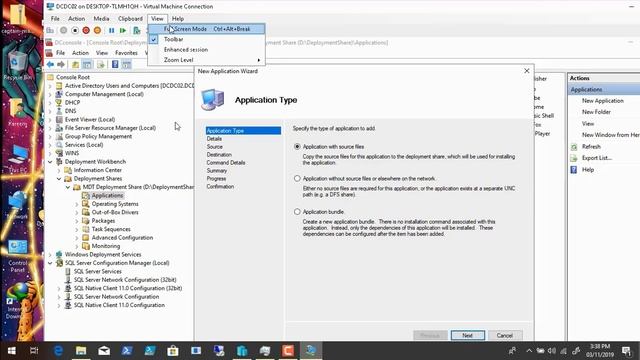Image resolution: width=640 pixels, height=360 pixels.
Task: Click the Command Details wizard step
Action: point(226,162)
